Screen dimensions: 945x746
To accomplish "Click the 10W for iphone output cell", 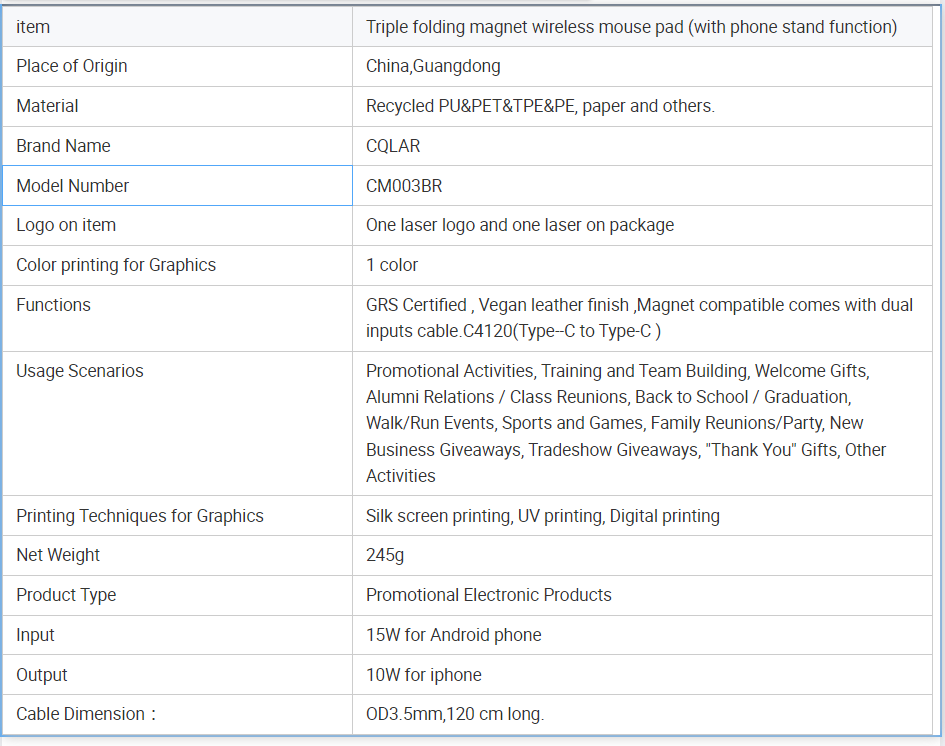I will coord(642,675).
